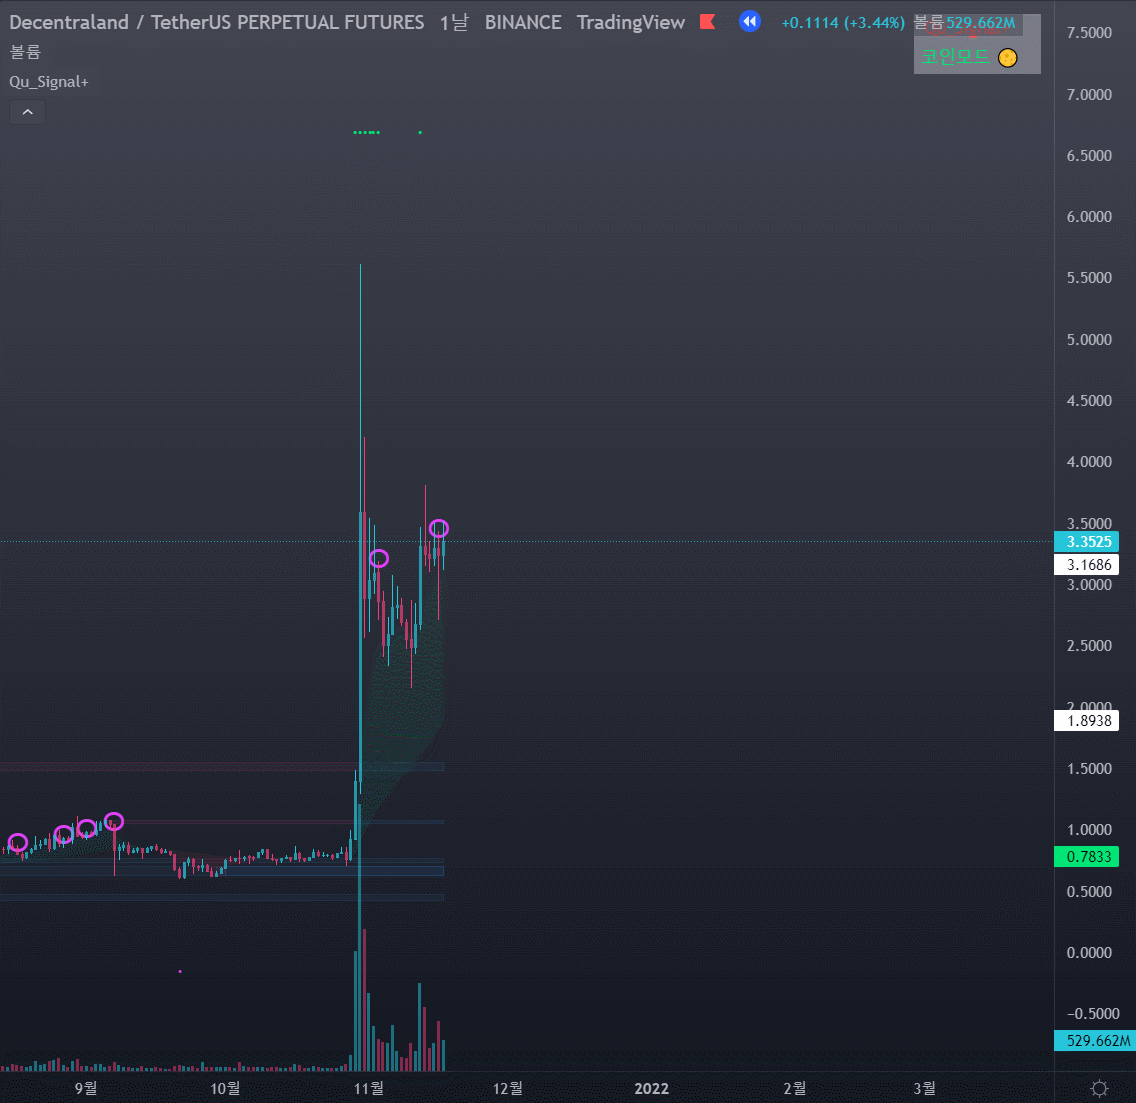Click the 3월 time axis label

pyautogui.click(x=924, y=1088)
